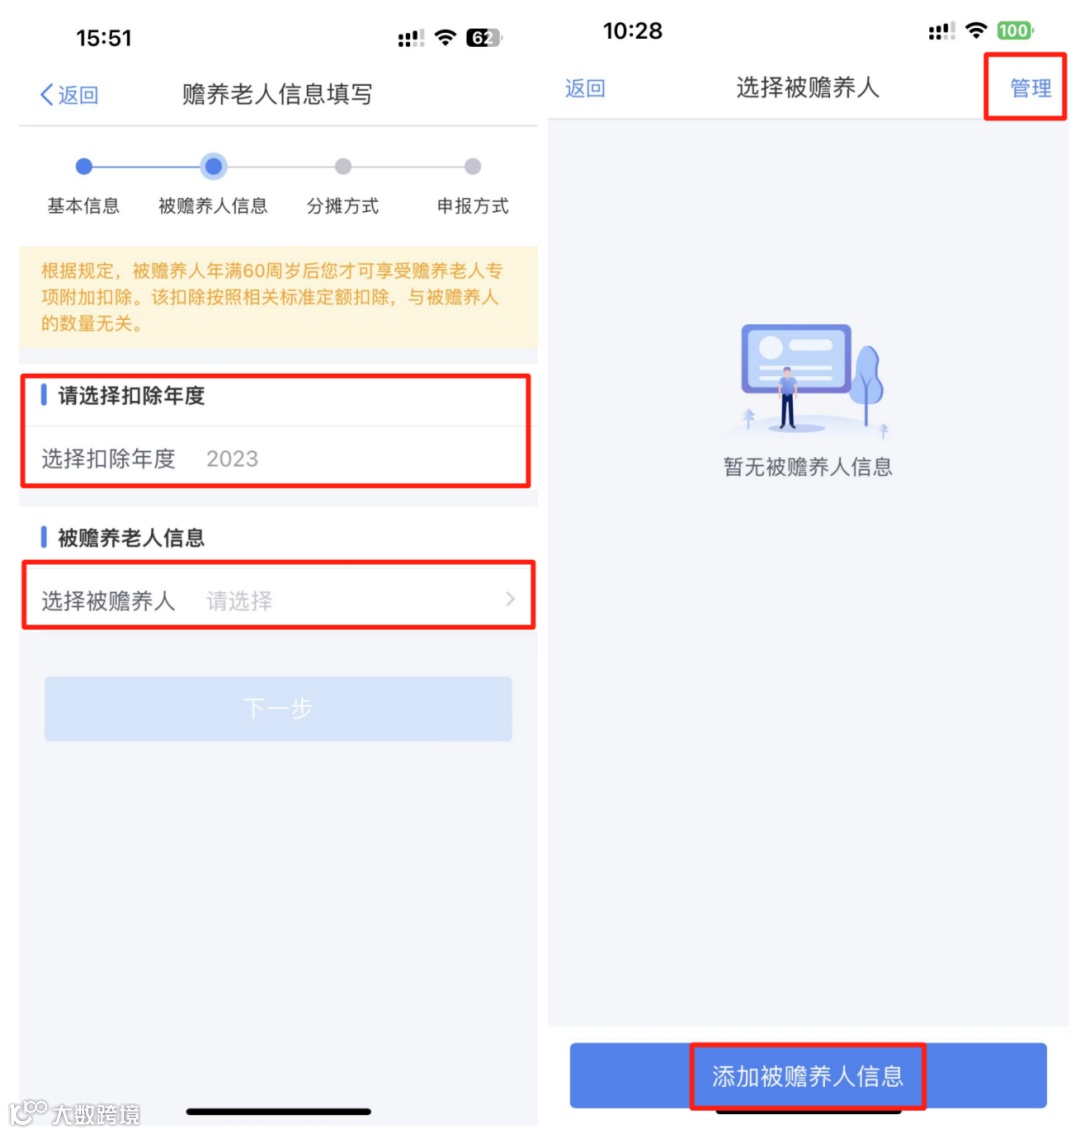
Task: Expand the 选择被赡养人 请选择 row
Action: click(278, 600)
